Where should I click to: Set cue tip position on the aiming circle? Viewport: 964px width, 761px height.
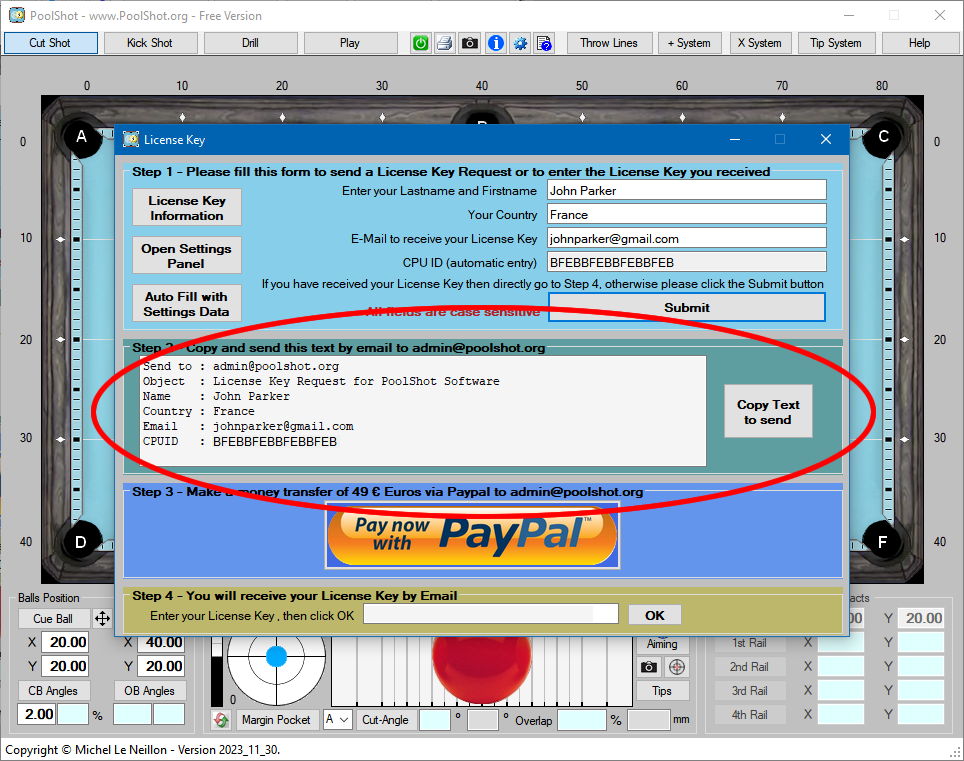tap(277, 657)
